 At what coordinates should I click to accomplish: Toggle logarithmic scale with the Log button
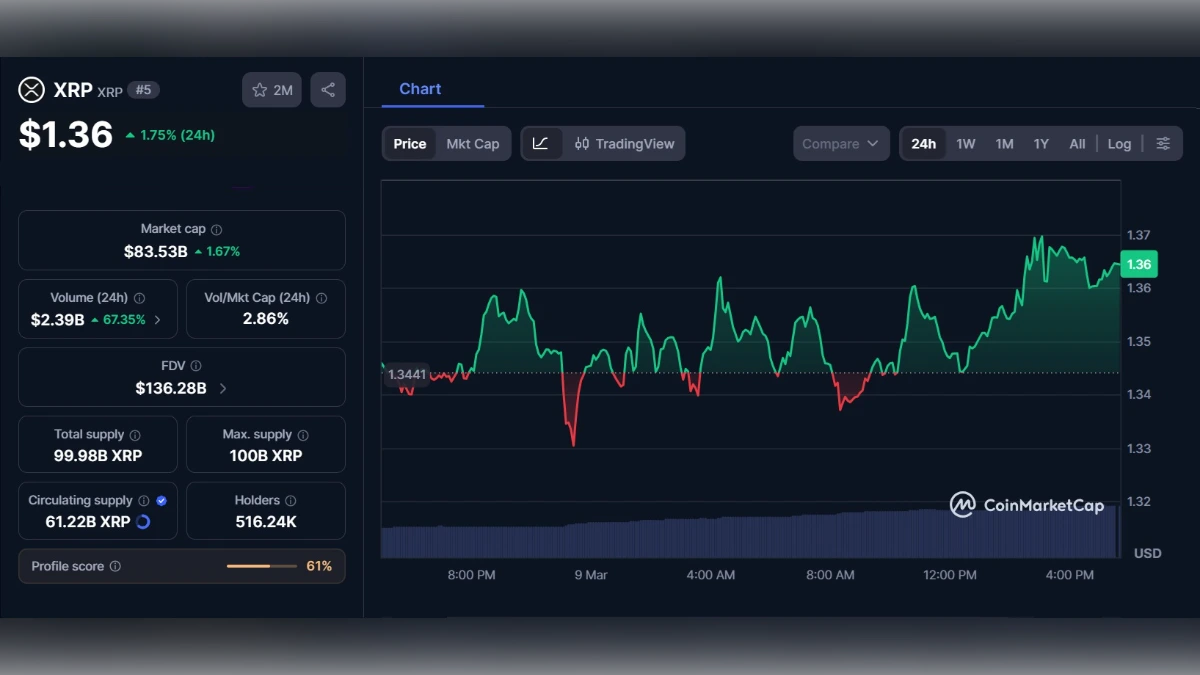1119,143
